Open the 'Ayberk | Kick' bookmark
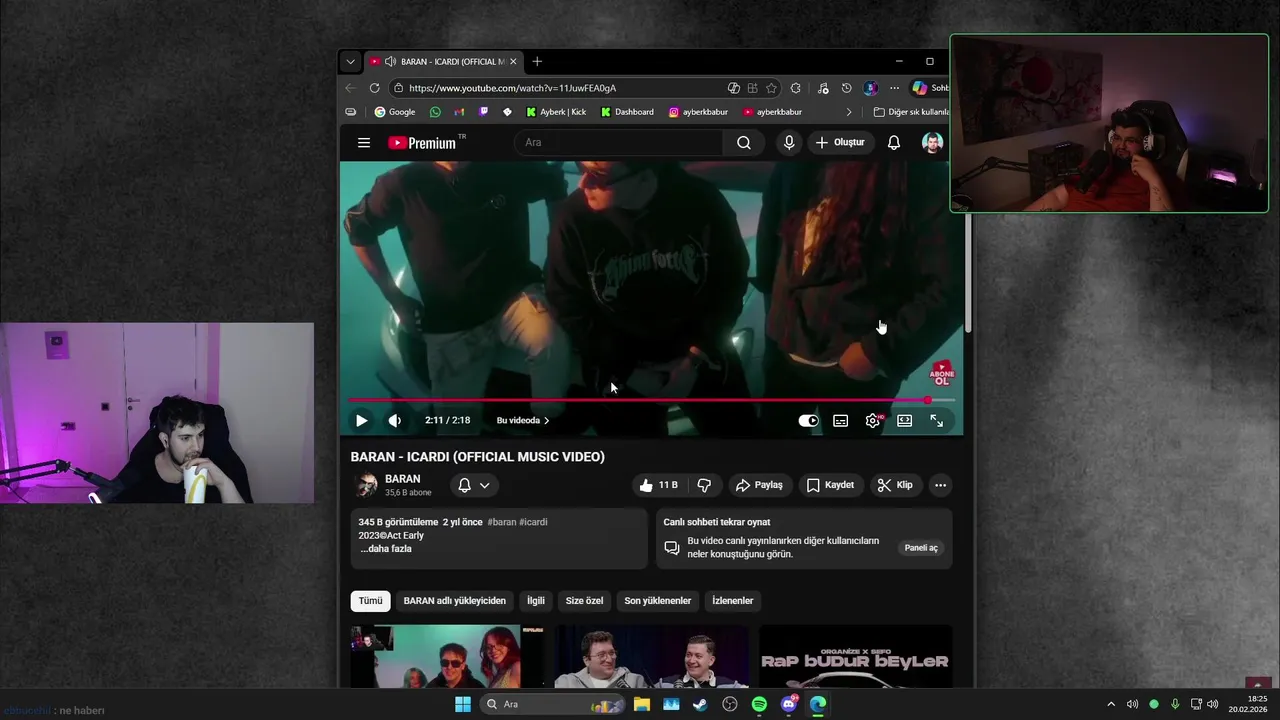The image size is (1280, 720). (556, 112)
